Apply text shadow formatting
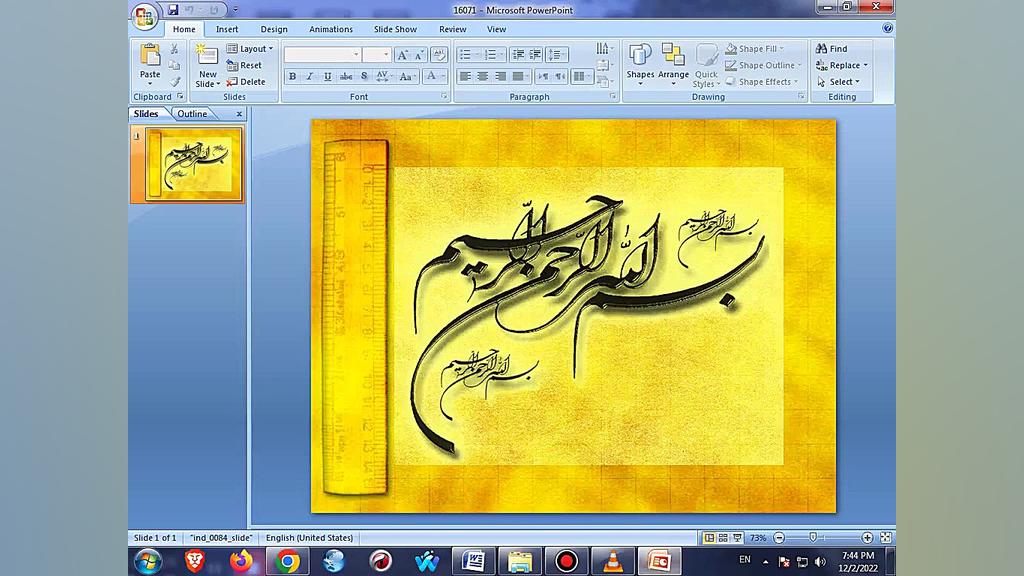This screenshot has height=576, width=1024. pos(364,76)
